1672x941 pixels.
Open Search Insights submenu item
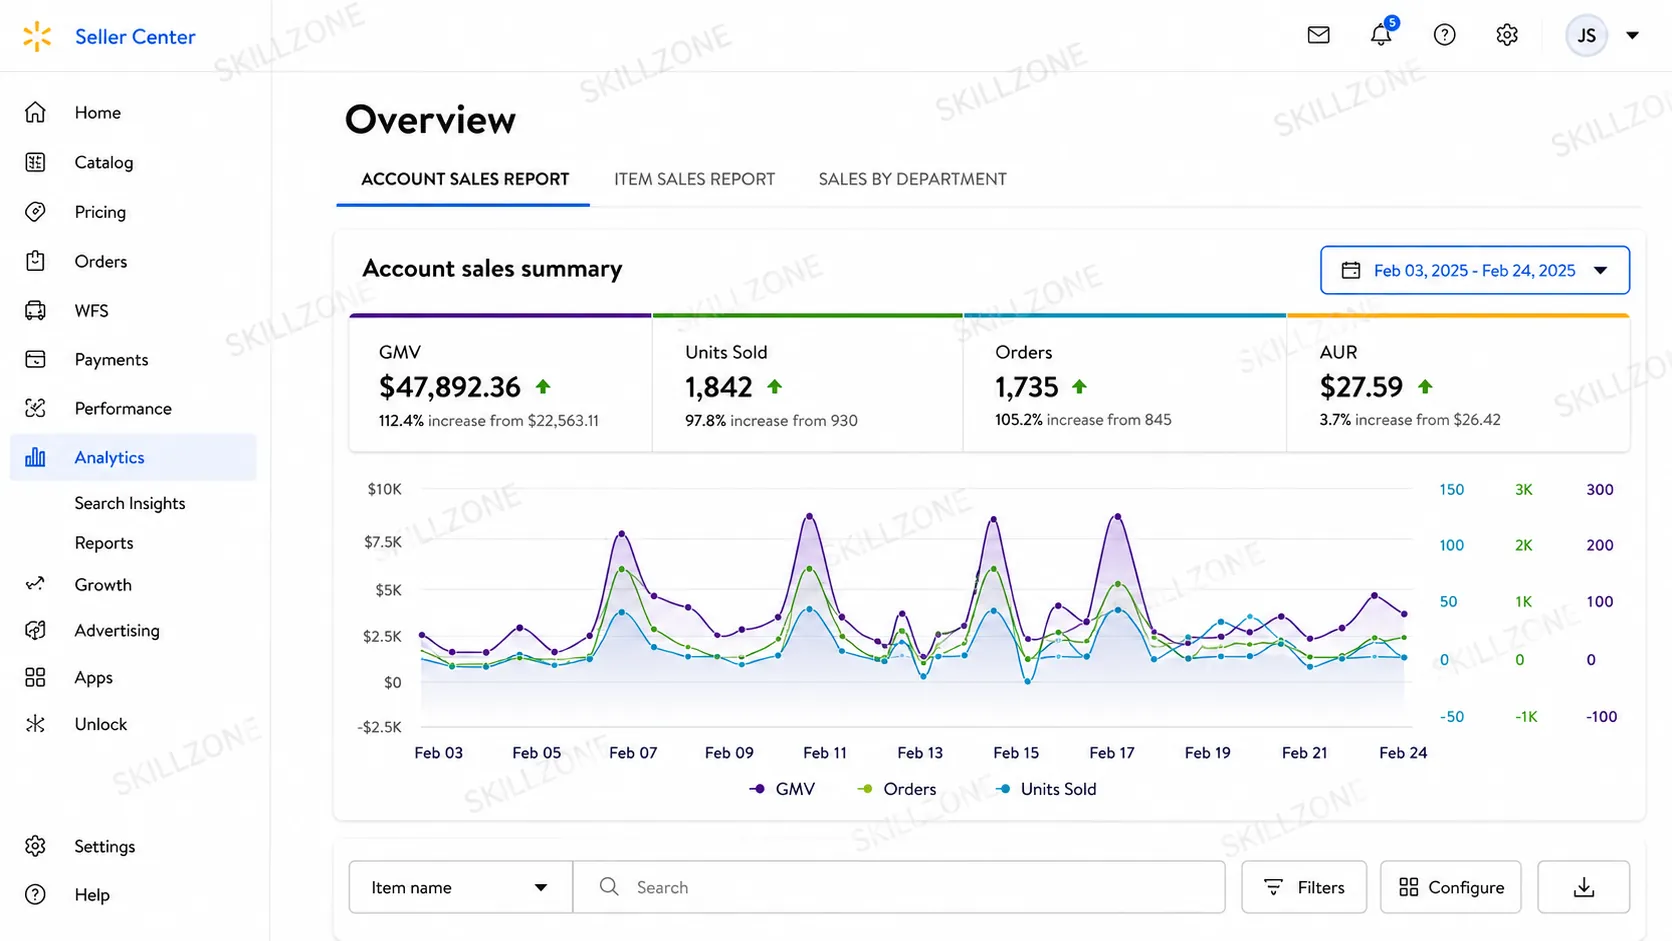pyautogui.click(x=130, y=503)
